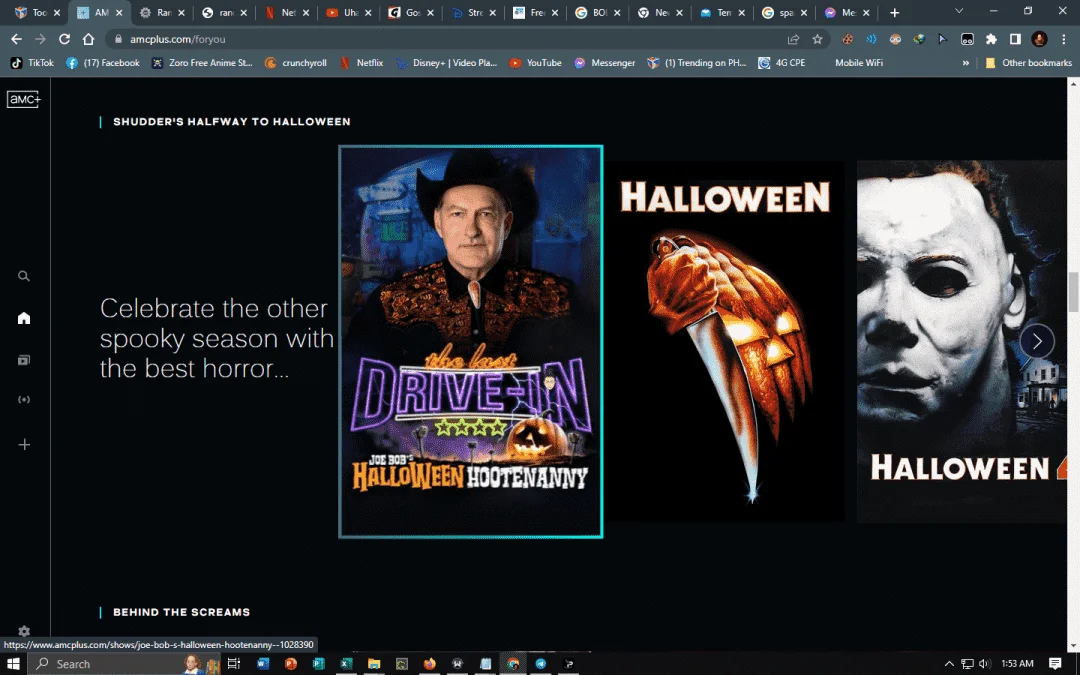Image resolution: width=1080 pixels, height=675 pixels.
Task: Open the YouTube bookmark
Action: [535, 63]
